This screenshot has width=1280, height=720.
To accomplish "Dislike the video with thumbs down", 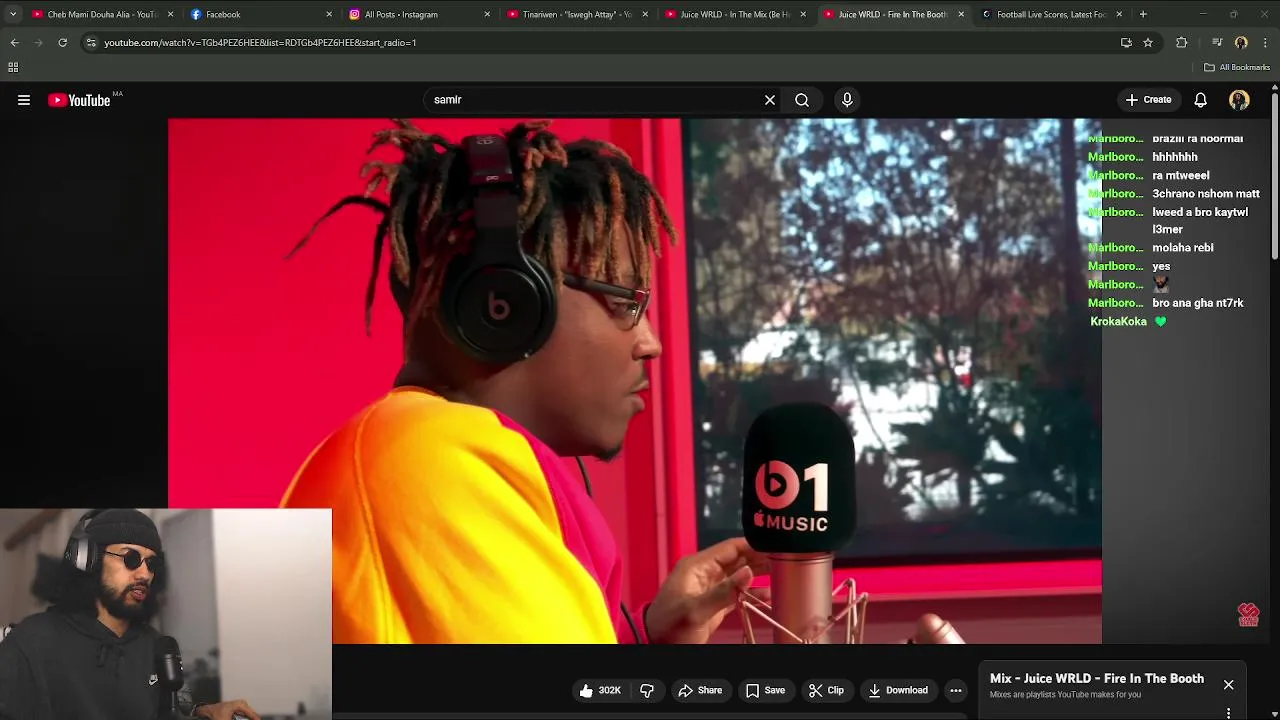I will point(647,690).
